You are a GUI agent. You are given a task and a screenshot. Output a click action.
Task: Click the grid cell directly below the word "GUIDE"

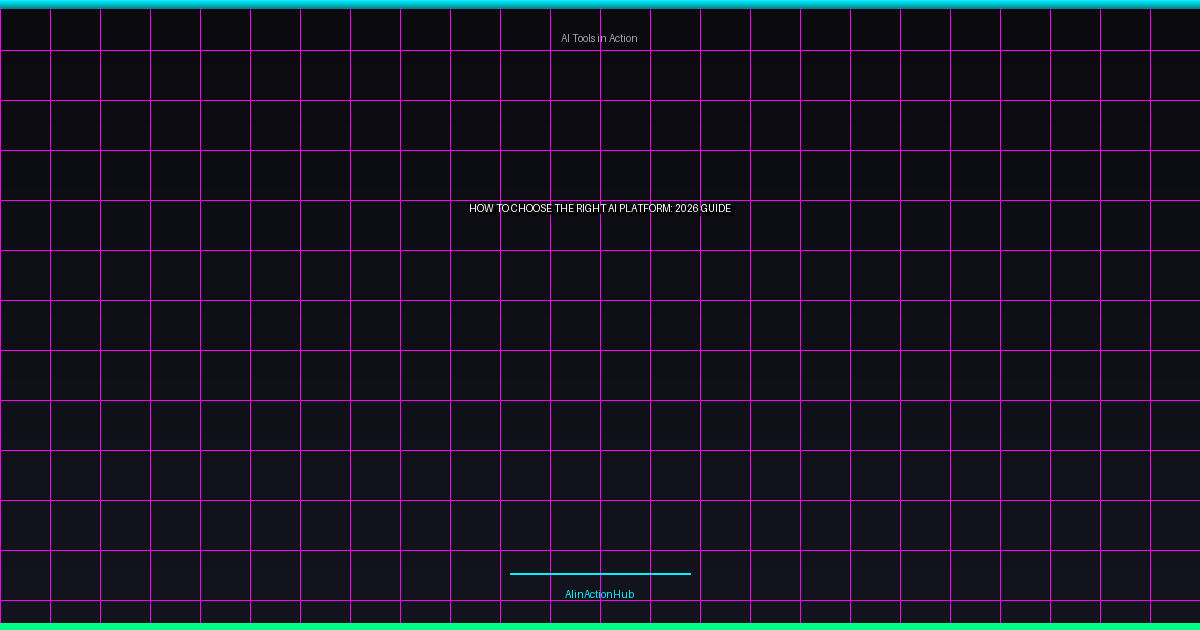[x=725, y=275]
